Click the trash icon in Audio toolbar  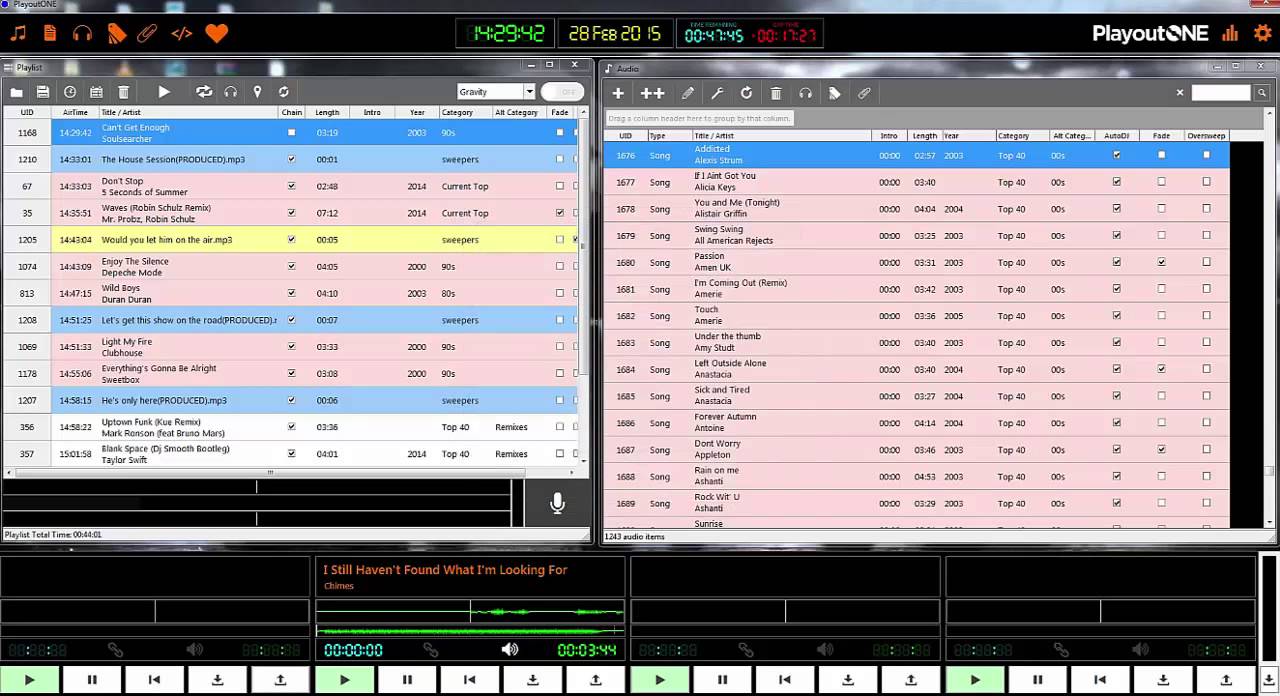point(776,93)
